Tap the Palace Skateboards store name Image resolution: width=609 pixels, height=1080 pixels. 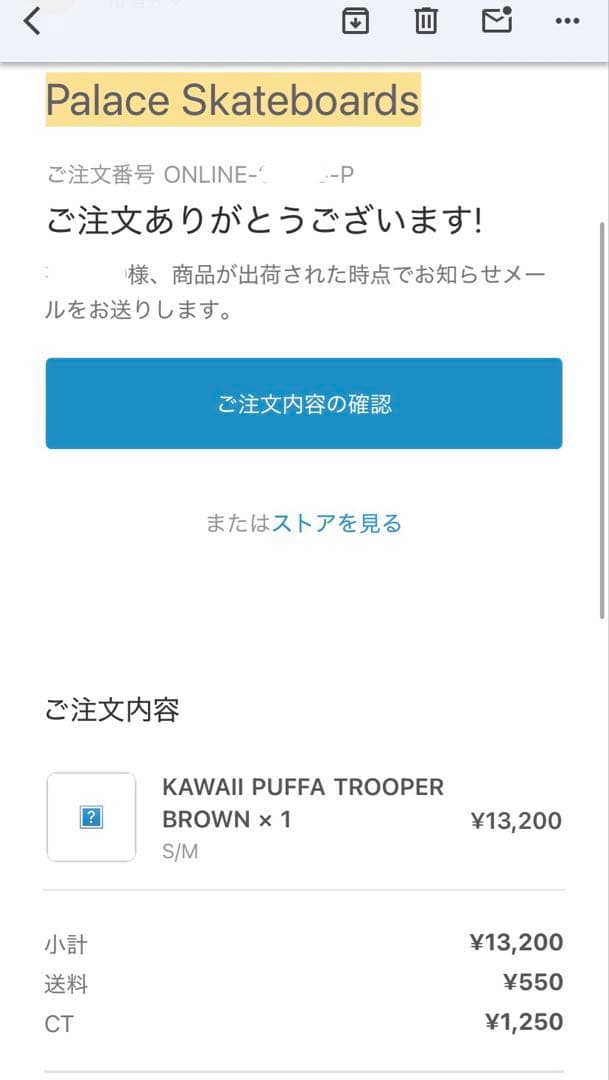click(x=233, y=99)
